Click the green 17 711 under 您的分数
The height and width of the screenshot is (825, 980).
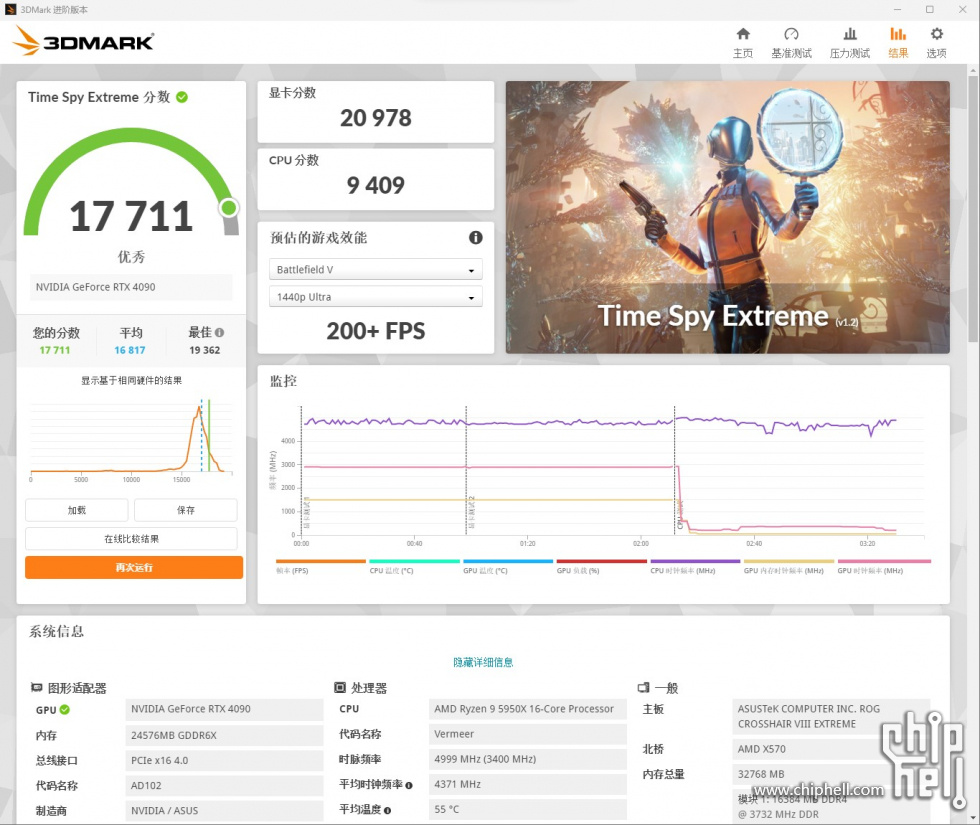(x=55, y=350)
